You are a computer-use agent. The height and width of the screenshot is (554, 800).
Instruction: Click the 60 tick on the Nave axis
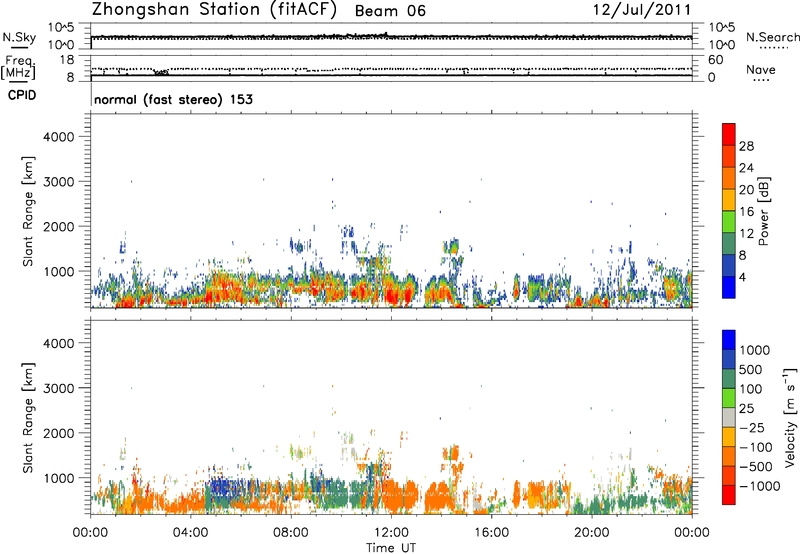point(715,60)
